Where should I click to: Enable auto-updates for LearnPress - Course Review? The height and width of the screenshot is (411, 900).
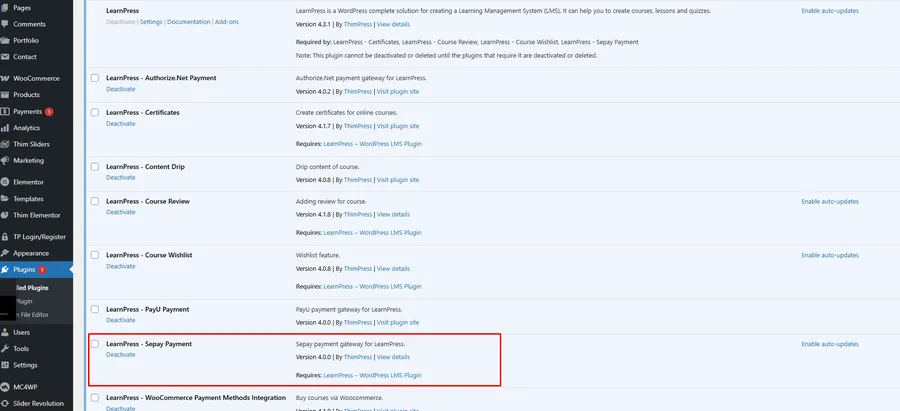coord(829,201)
